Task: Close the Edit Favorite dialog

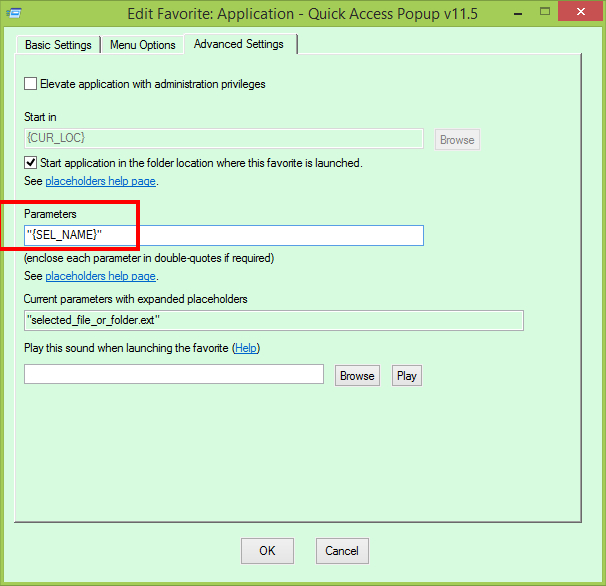Action: [581, 12]
